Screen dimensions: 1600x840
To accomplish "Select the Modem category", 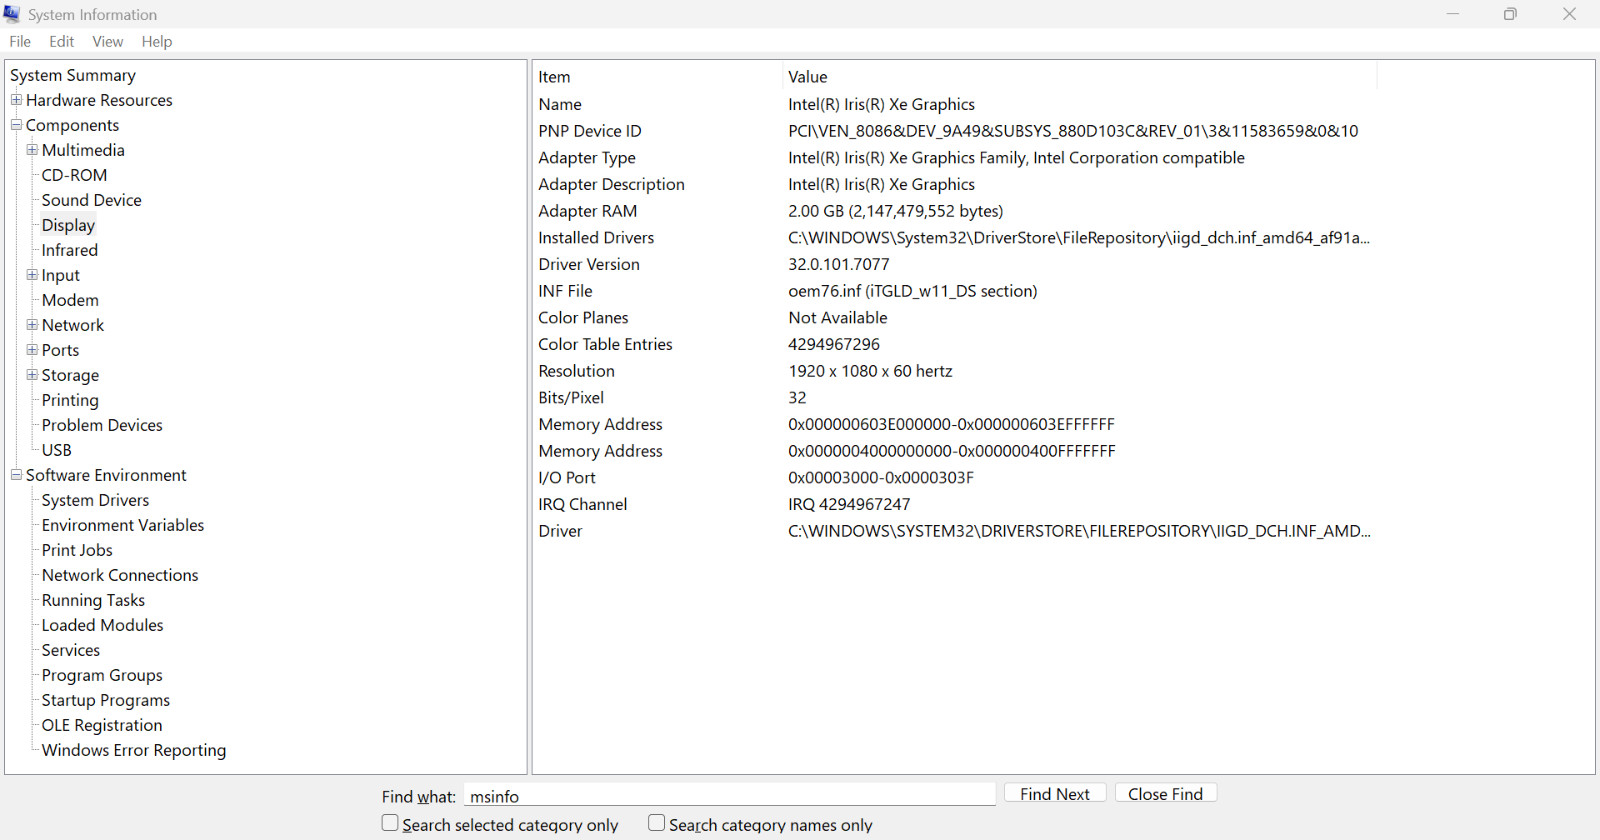I will point(70,300).
